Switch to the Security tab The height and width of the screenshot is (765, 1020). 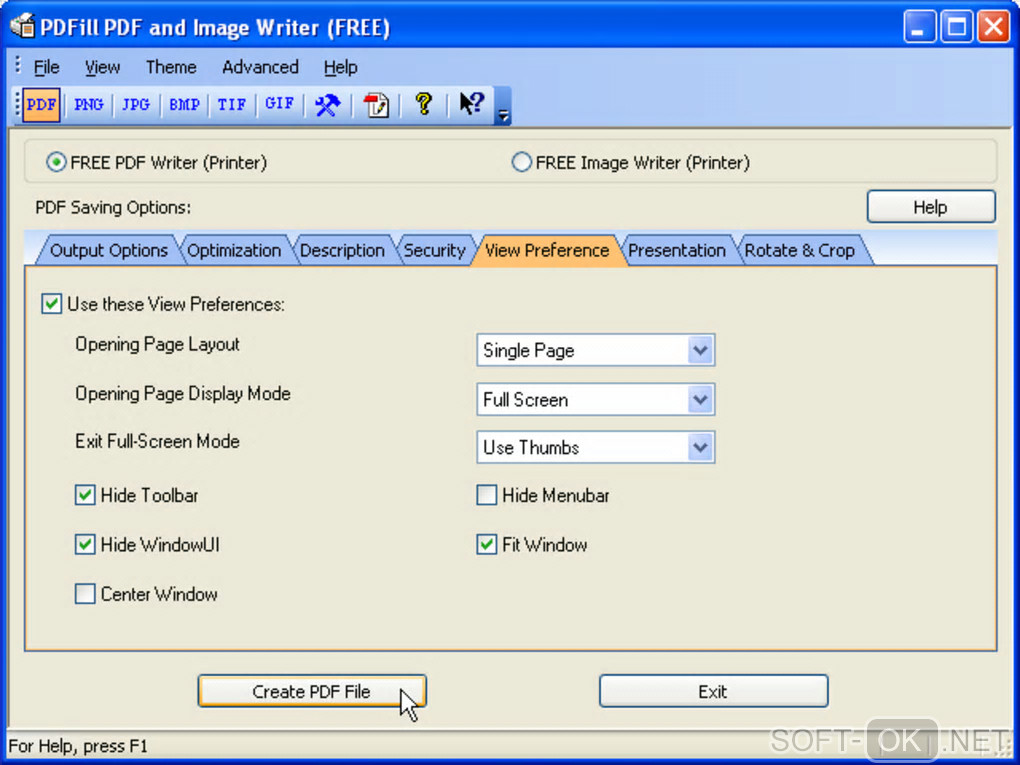tap(435, 250)
